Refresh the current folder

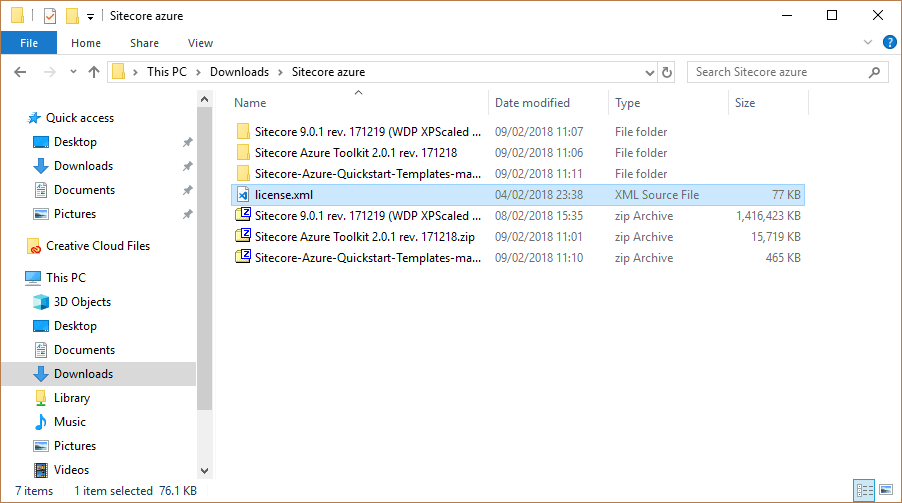[667, 73]
